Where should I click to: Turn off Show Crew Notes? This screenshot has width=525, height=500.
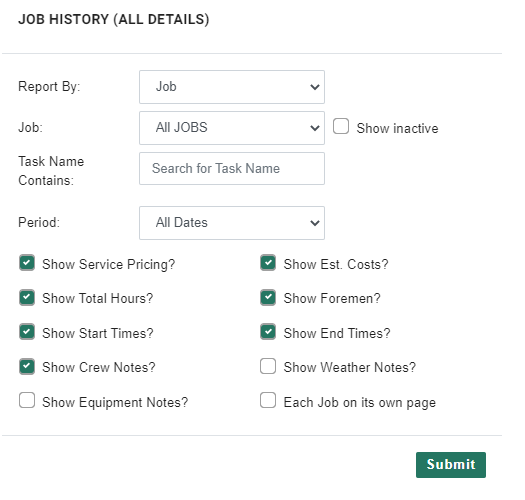point(27,366)
